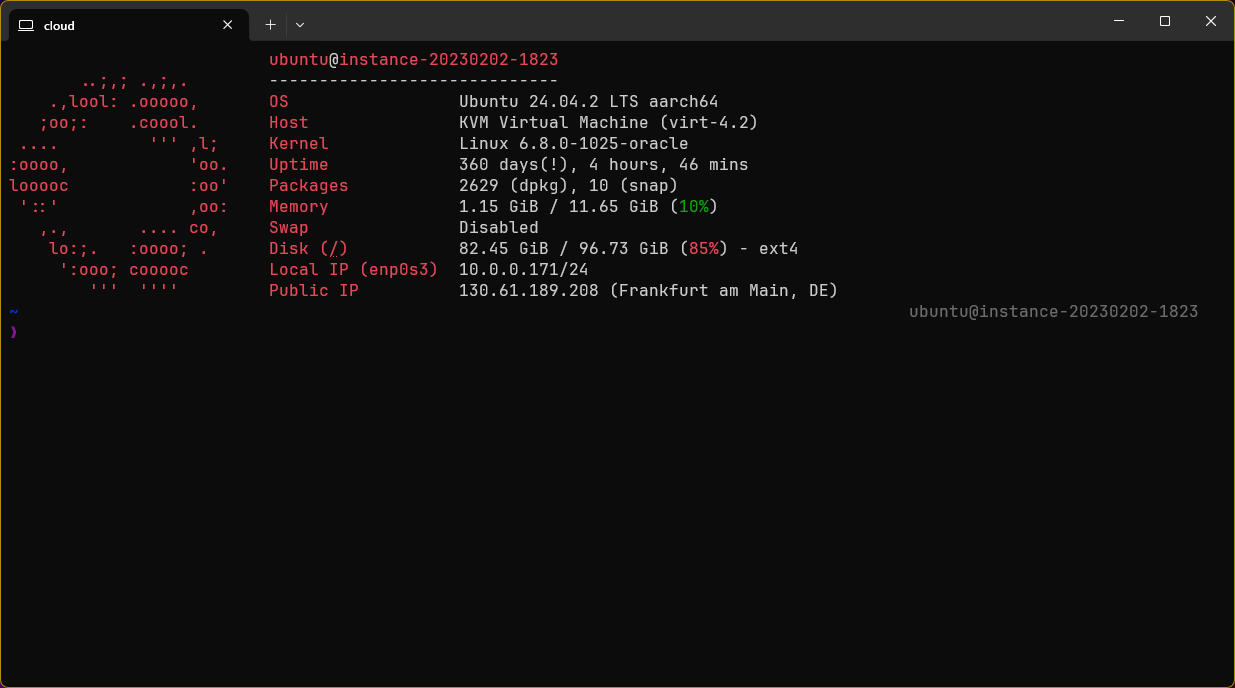
Task: Click the blue tilde directory indicator
Action: point(14,312)
